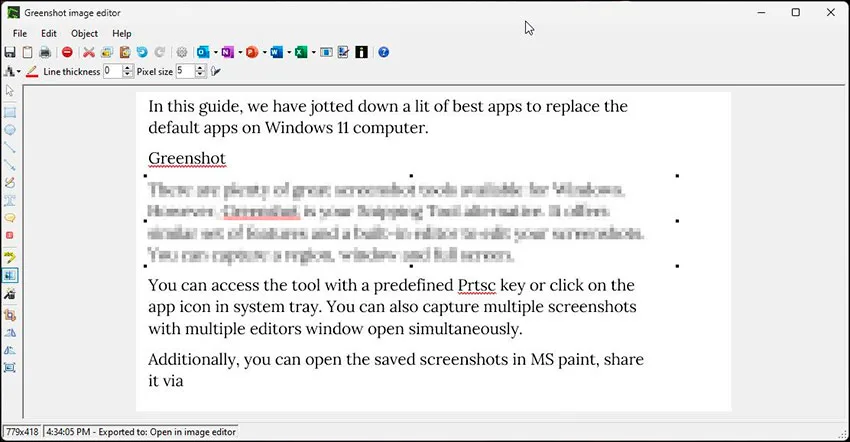
Task: Open the Help menu
Action: click(122, 33)
